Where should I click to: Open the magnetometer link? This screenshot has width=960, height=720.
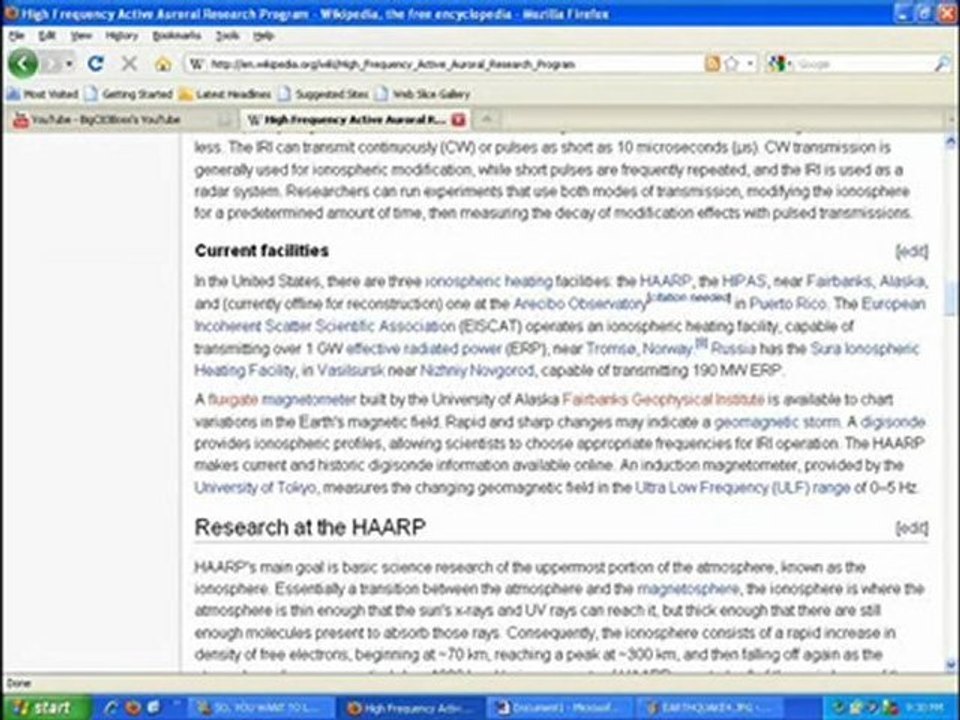[x=309, y=400]
